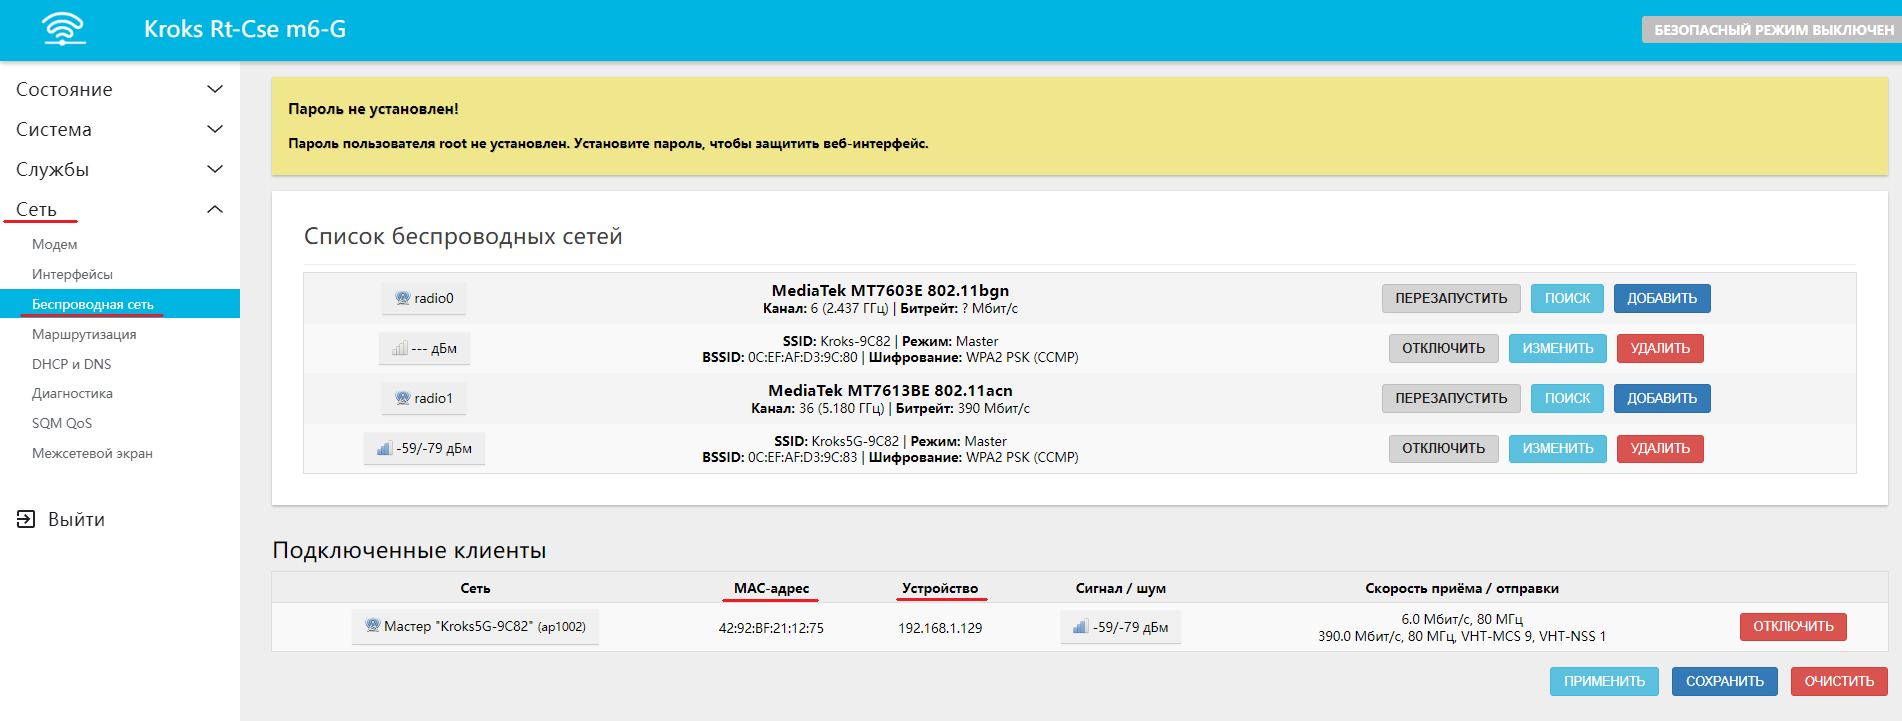
Task: Open DHCP и DNS settings
Action: (x=72, y=364)
